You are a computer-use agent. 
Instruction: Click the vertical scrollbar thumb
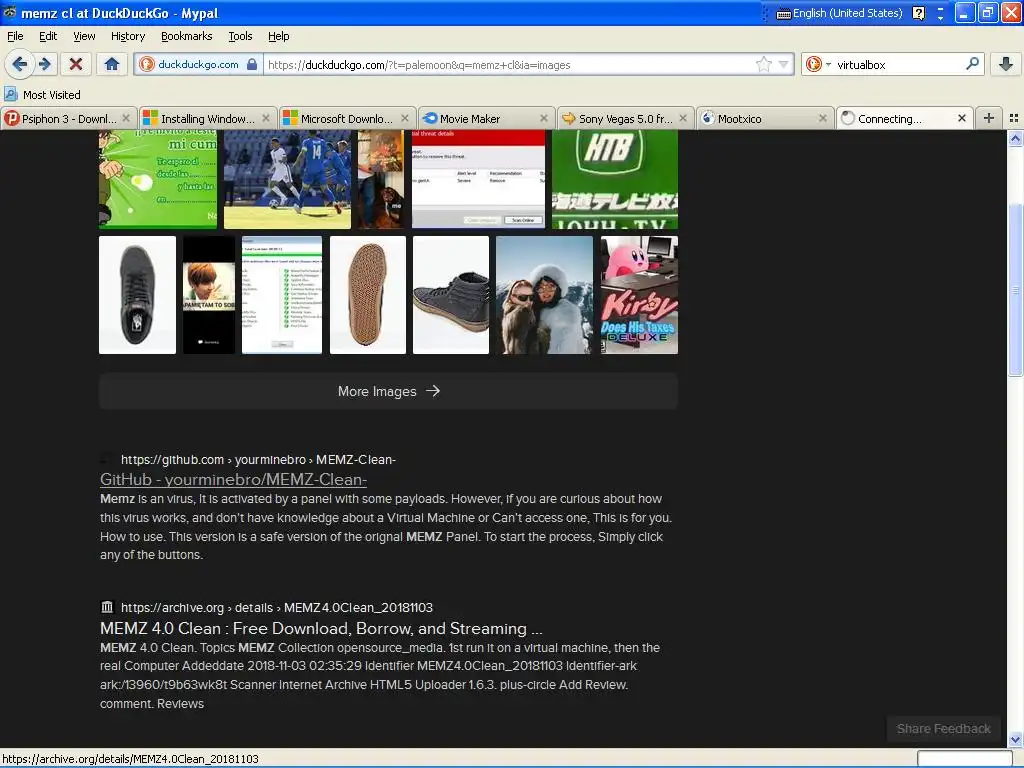click(1015, 289)
